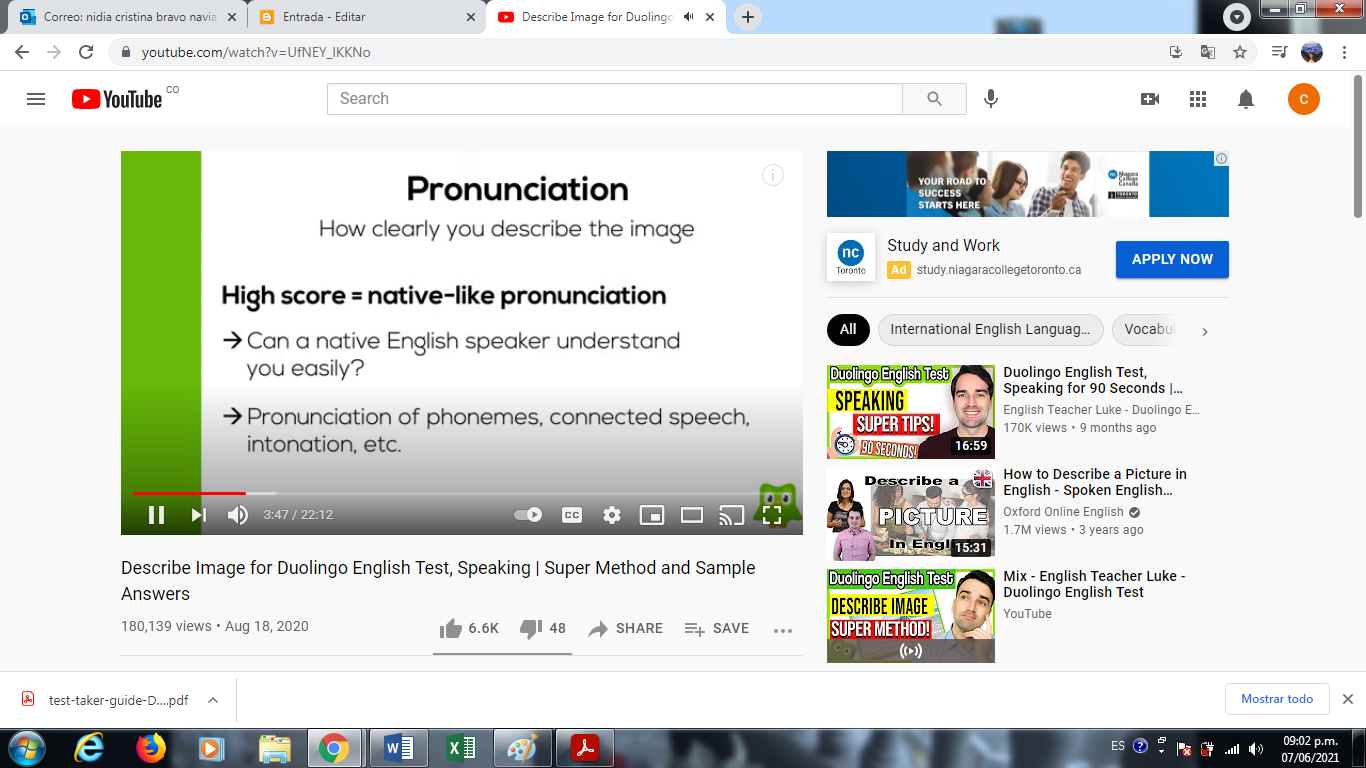Open the Chrome three-dot menu
This screenshot has width=1366, height=768.
pos(1344,52)
